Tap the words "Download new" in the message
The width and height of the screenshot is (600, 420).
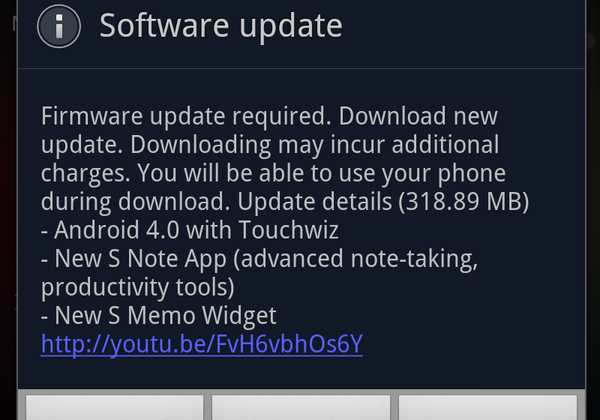418,116
